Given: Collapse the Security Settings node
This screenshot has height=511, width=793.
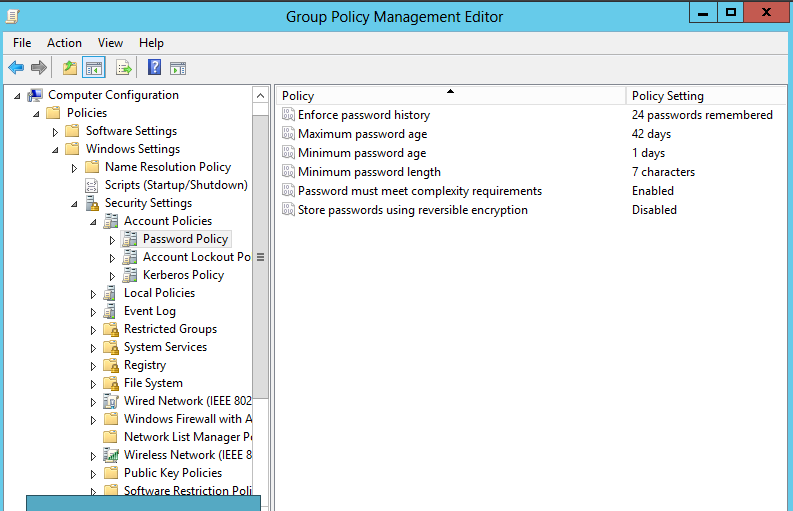Looking at the screenshot, I should (x=75, y=204).
